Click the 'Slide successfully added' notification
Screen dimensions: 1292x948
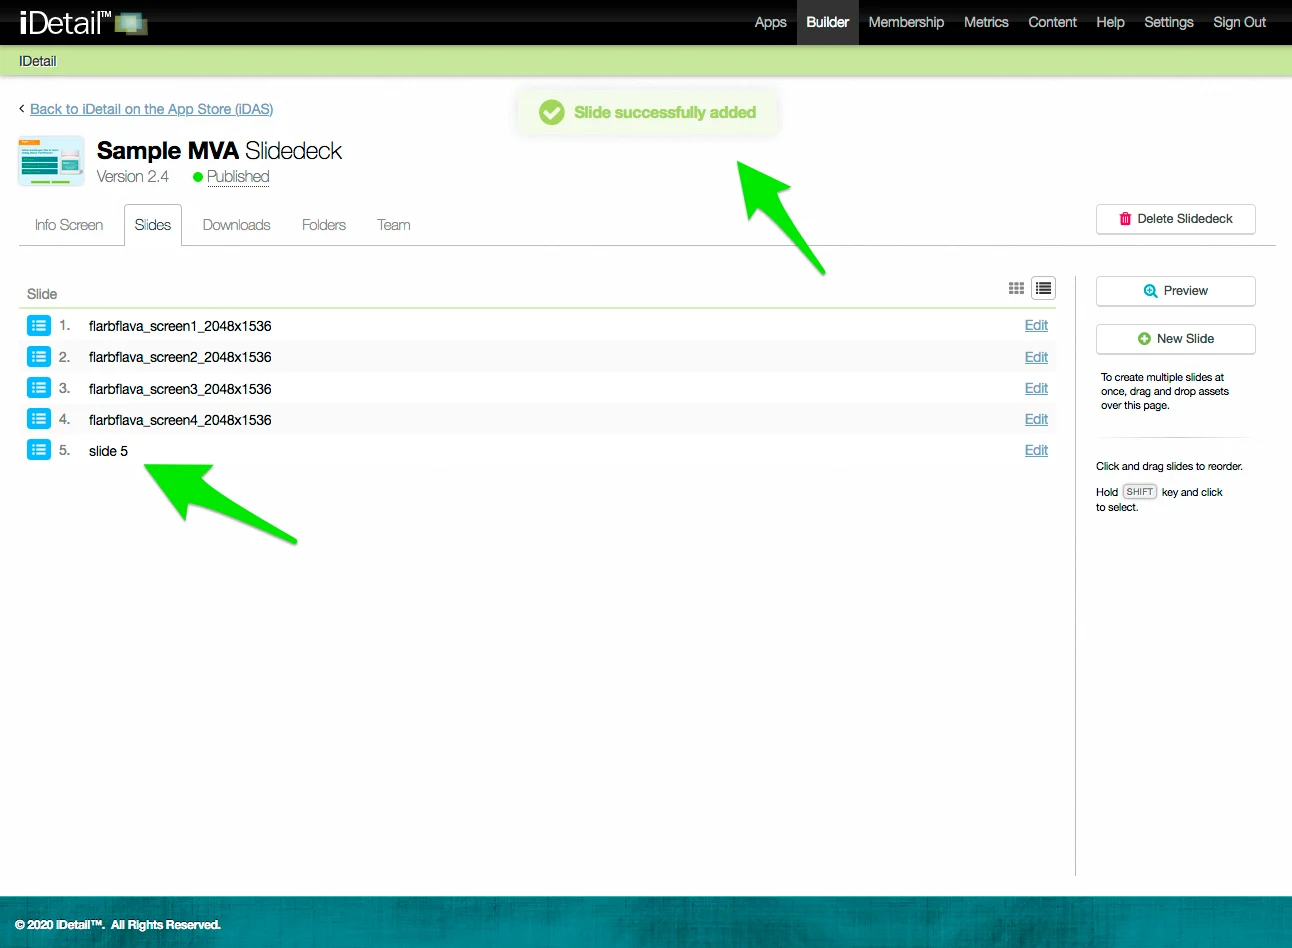pos(647,112)
